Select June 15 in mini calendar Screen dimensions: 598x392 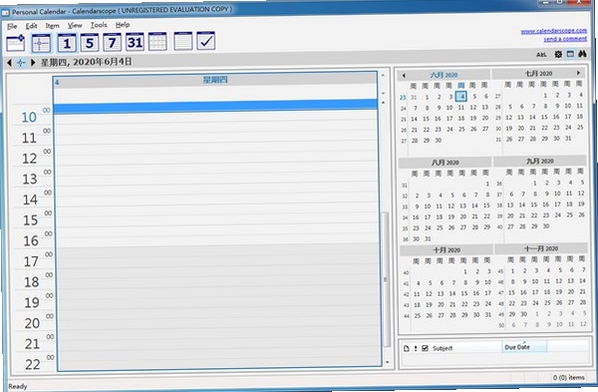(426, 119)
